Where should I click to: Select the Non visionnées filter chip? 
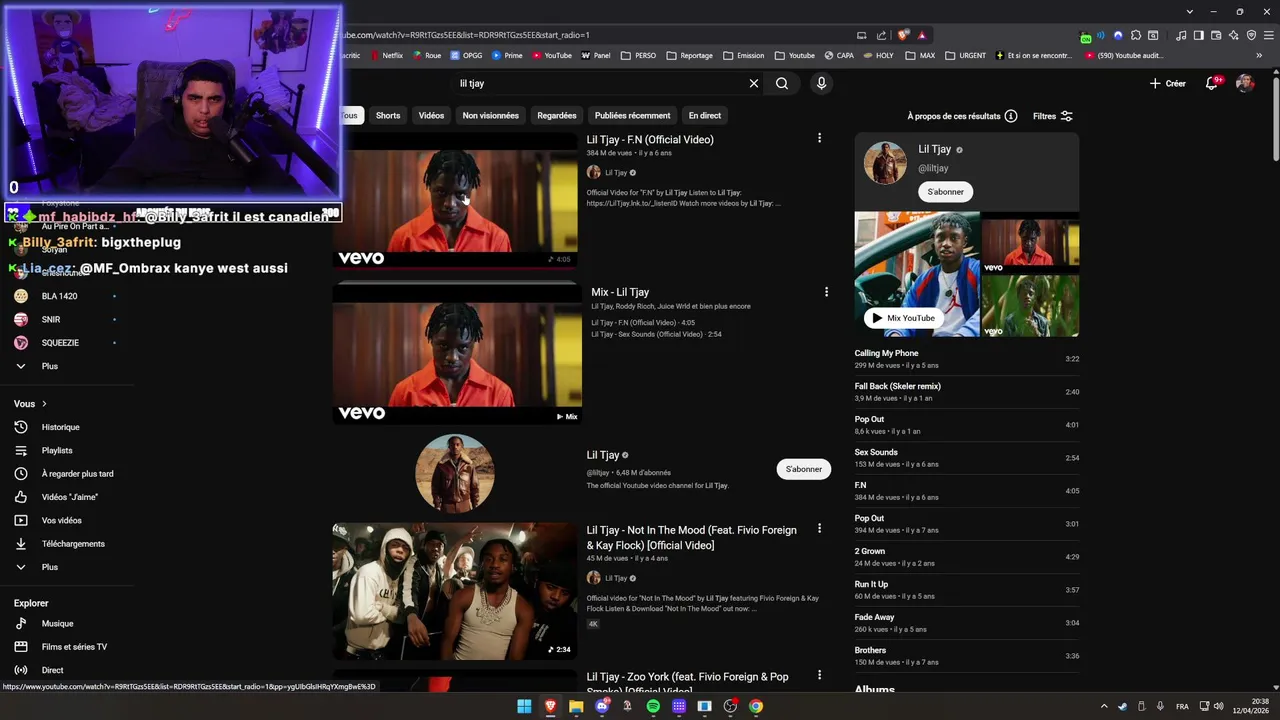point(490,115)
